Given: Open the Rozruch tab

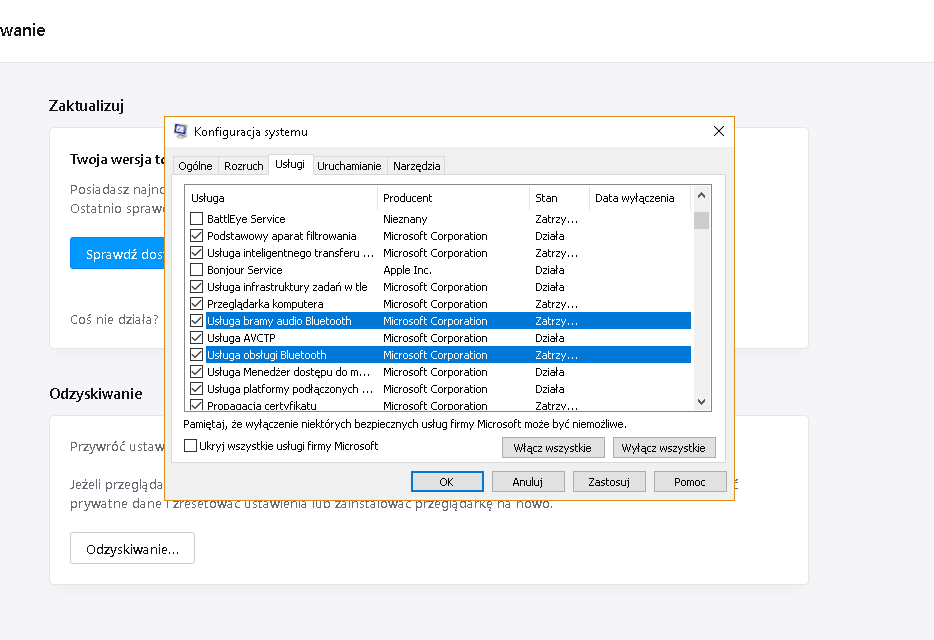Looking at the screenshot, I should pyautogui.click(x=243, y=166).
